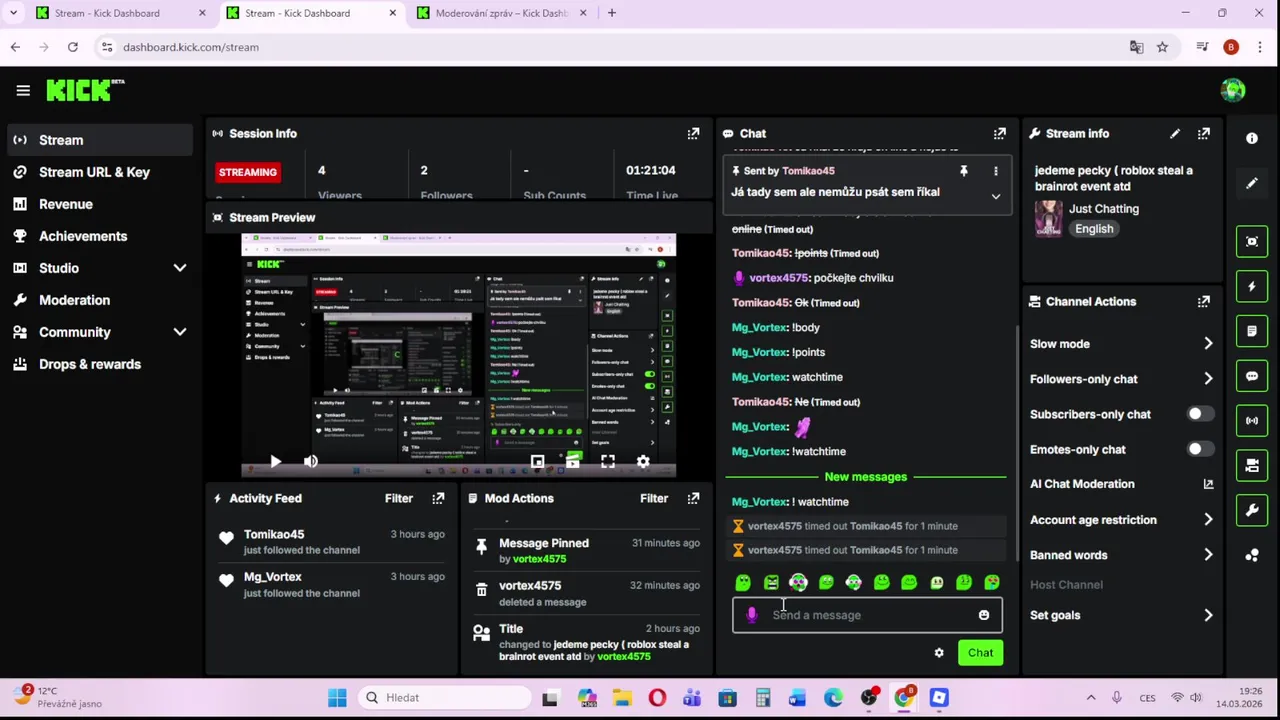Viewport: 1280px width, 720px height.
Task: Unpin the pinned chat message
Action: point(964,171)
